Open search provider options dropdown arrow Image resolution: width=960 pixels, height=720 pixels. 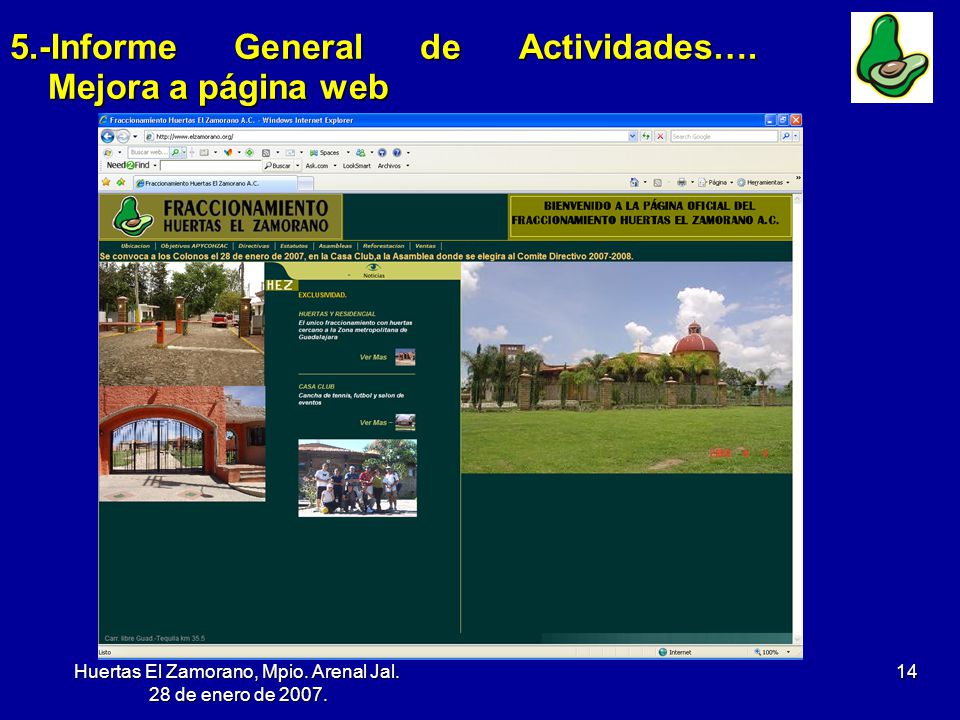795,137
